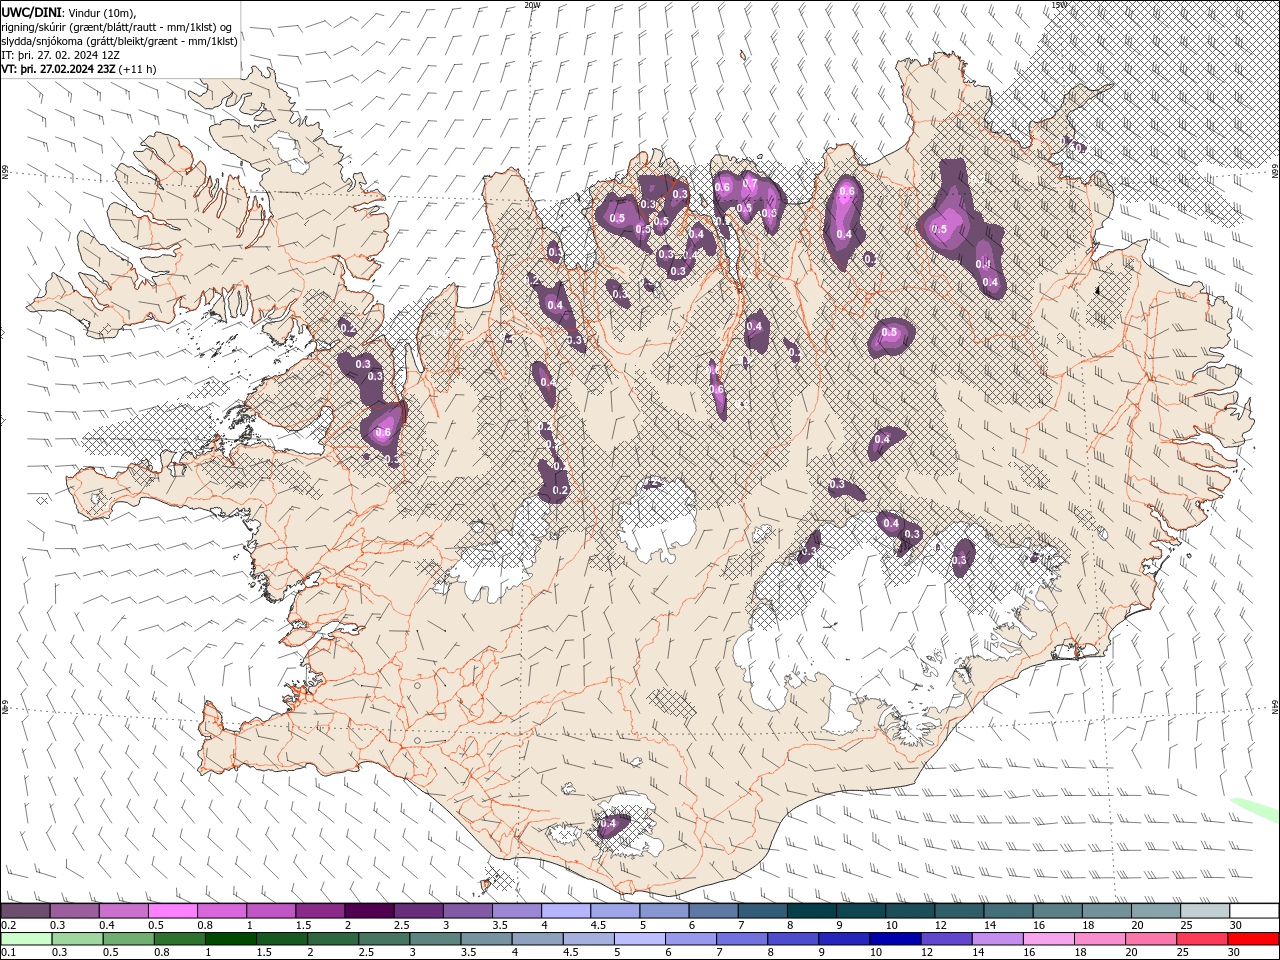The width and height of the screenshot is (1280, 960).
Task: Click the 'slydda/snjókoma (grátt/bleikt/grænt - mm/1klst)' line
Action: pos(120,41)
